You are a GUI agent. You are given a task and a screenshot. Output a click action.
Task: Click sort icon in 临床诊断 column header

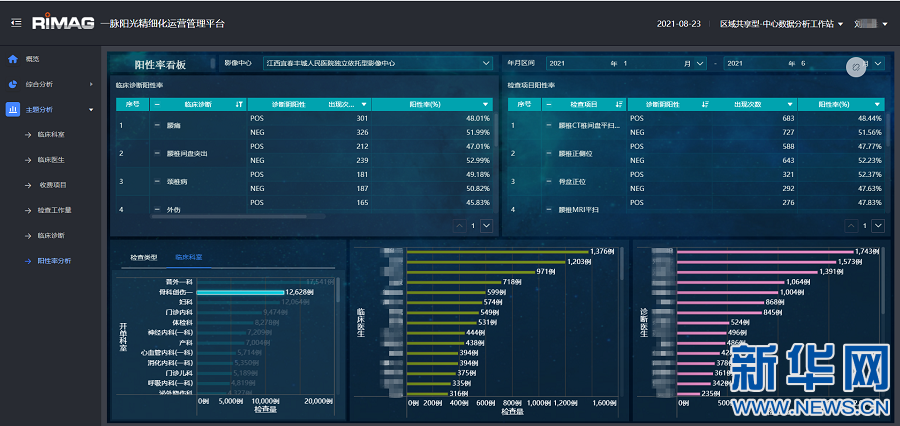(239, 104)
